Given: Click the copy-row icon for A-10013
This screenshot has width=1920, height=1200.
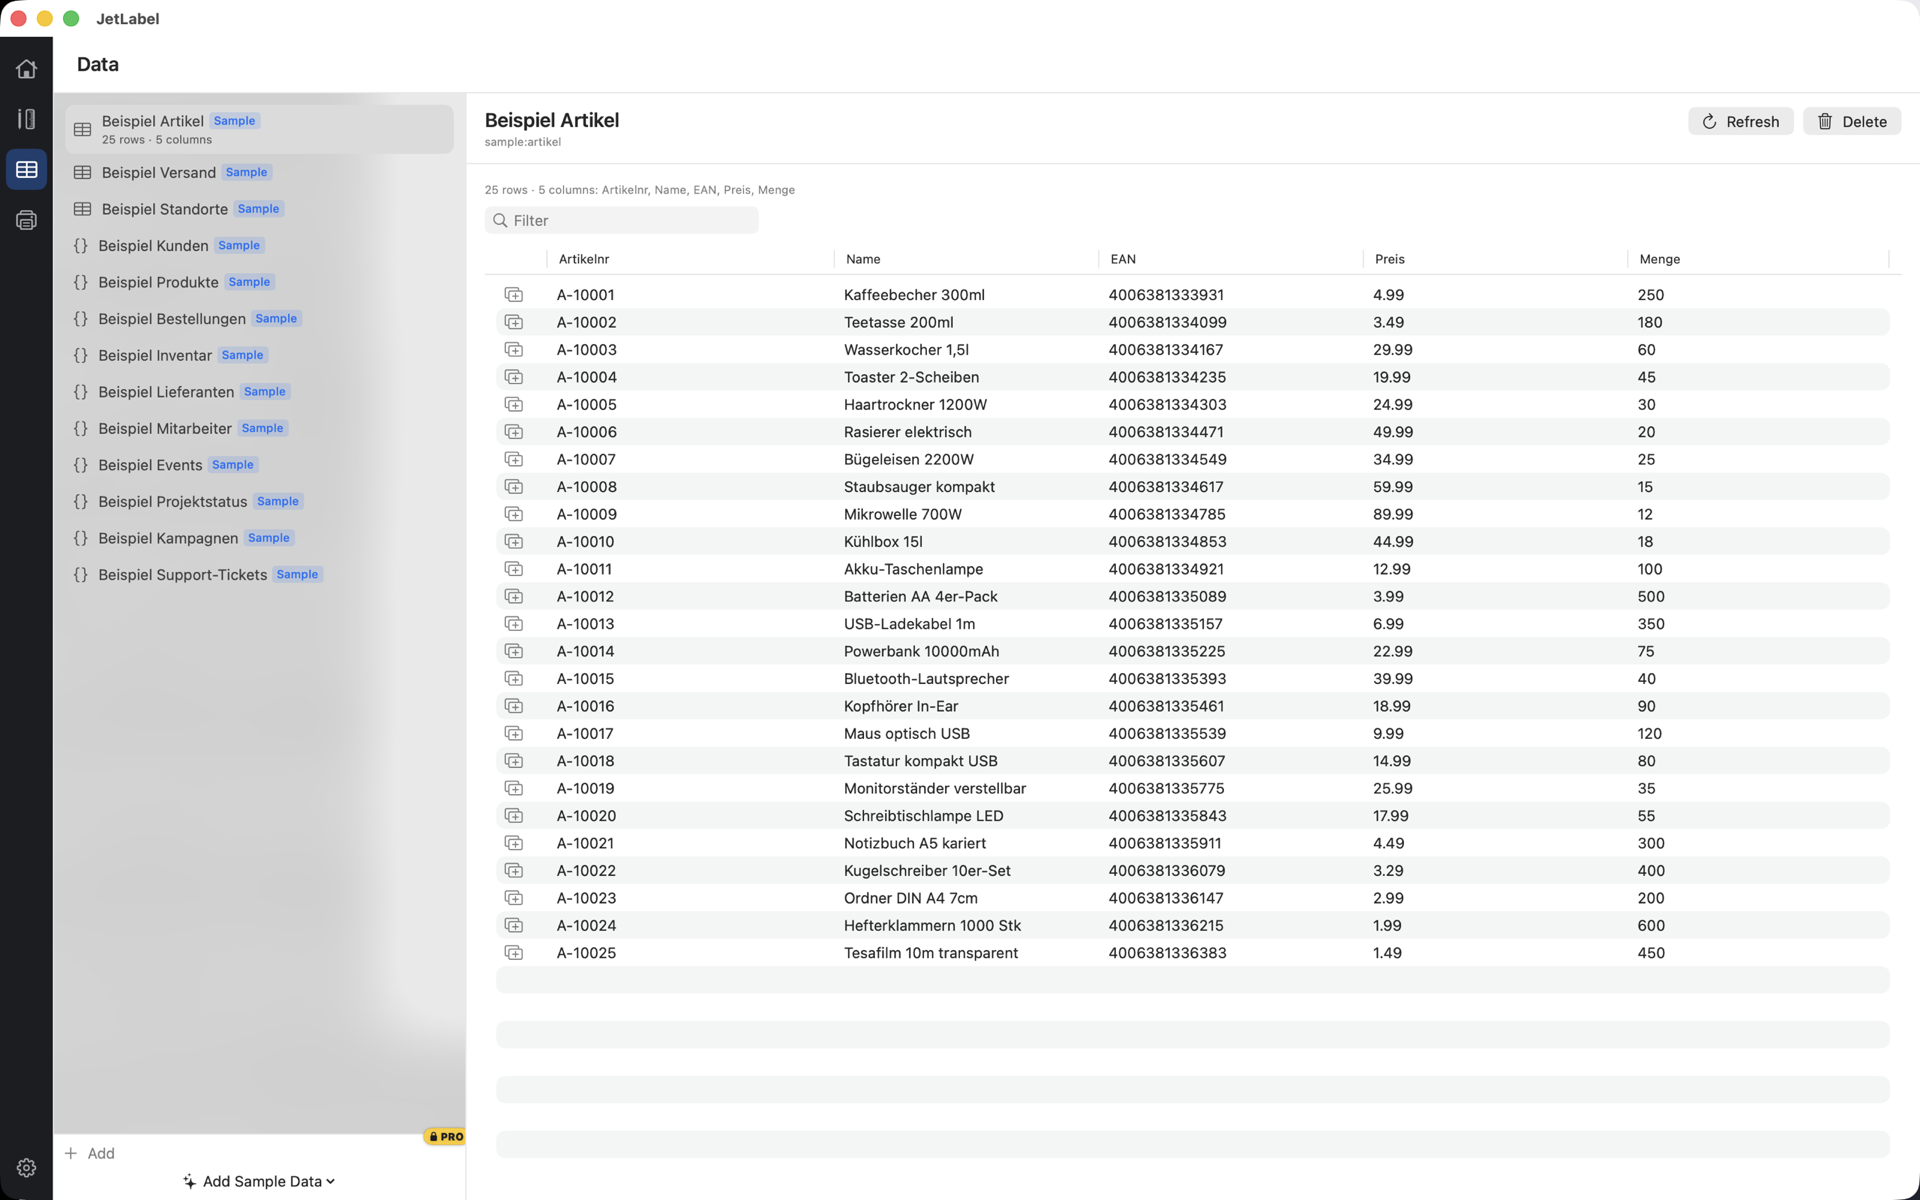Looking at the screenshot, I should click(513, 624).
